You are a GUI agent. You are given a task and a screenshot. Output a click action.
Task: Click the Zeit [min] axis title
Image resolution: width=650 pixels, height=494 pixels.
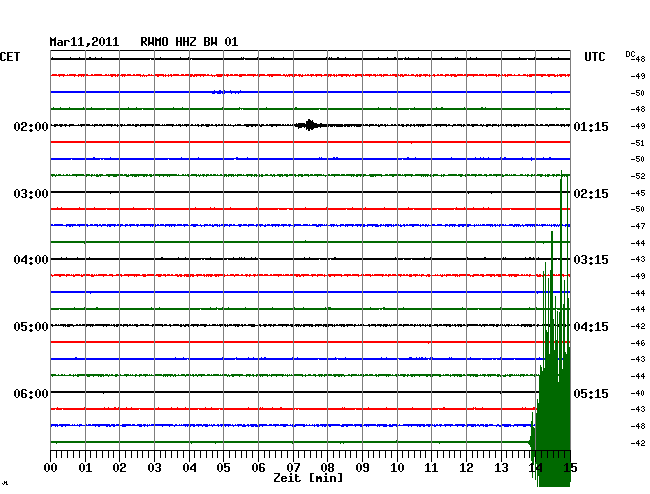coord(308,478)
